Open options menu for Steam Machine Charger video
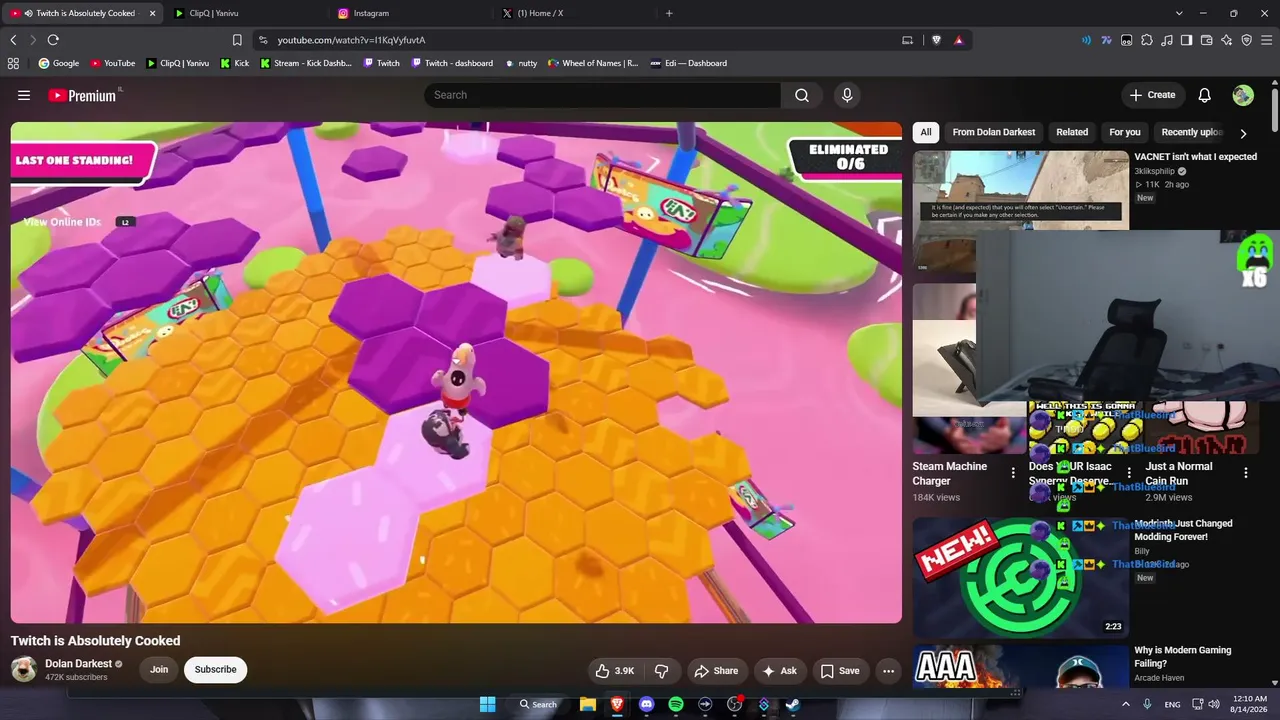 1013,473
